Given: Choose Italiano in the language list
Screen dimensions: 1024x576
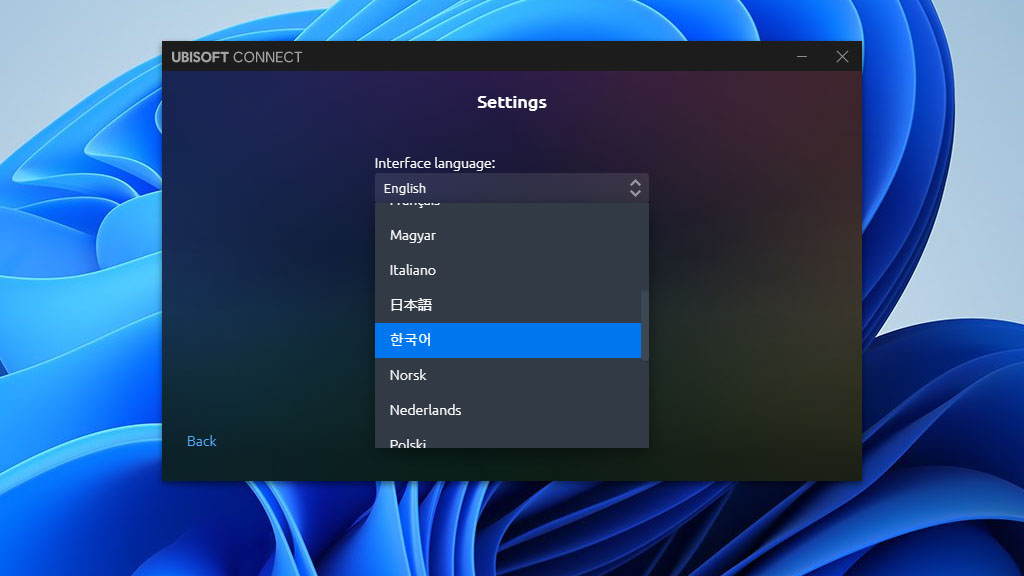Looking at the screenshot, I should (508, 270).
